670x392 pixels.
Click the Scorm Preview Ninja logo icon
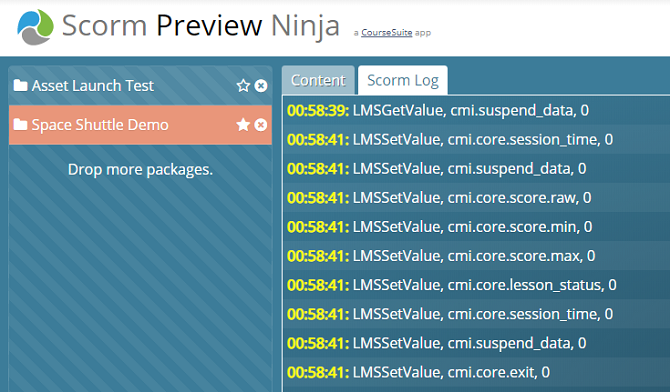pos(35,27)
